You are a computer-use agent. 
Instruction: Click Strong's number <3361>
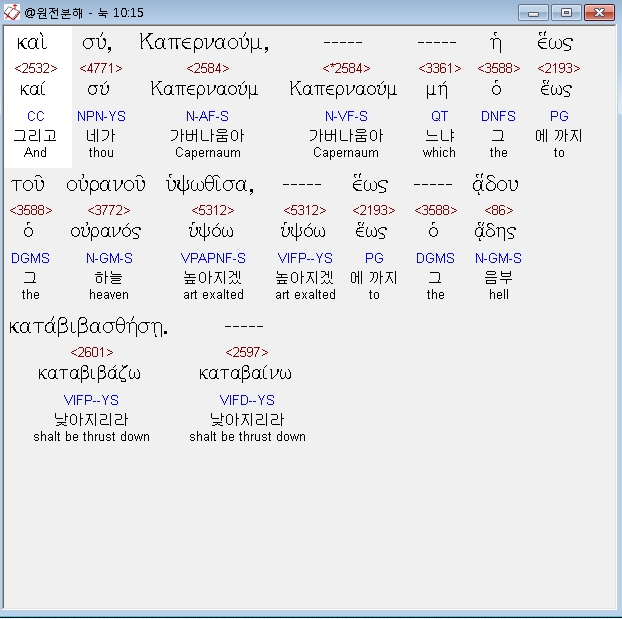click(440, 68)
